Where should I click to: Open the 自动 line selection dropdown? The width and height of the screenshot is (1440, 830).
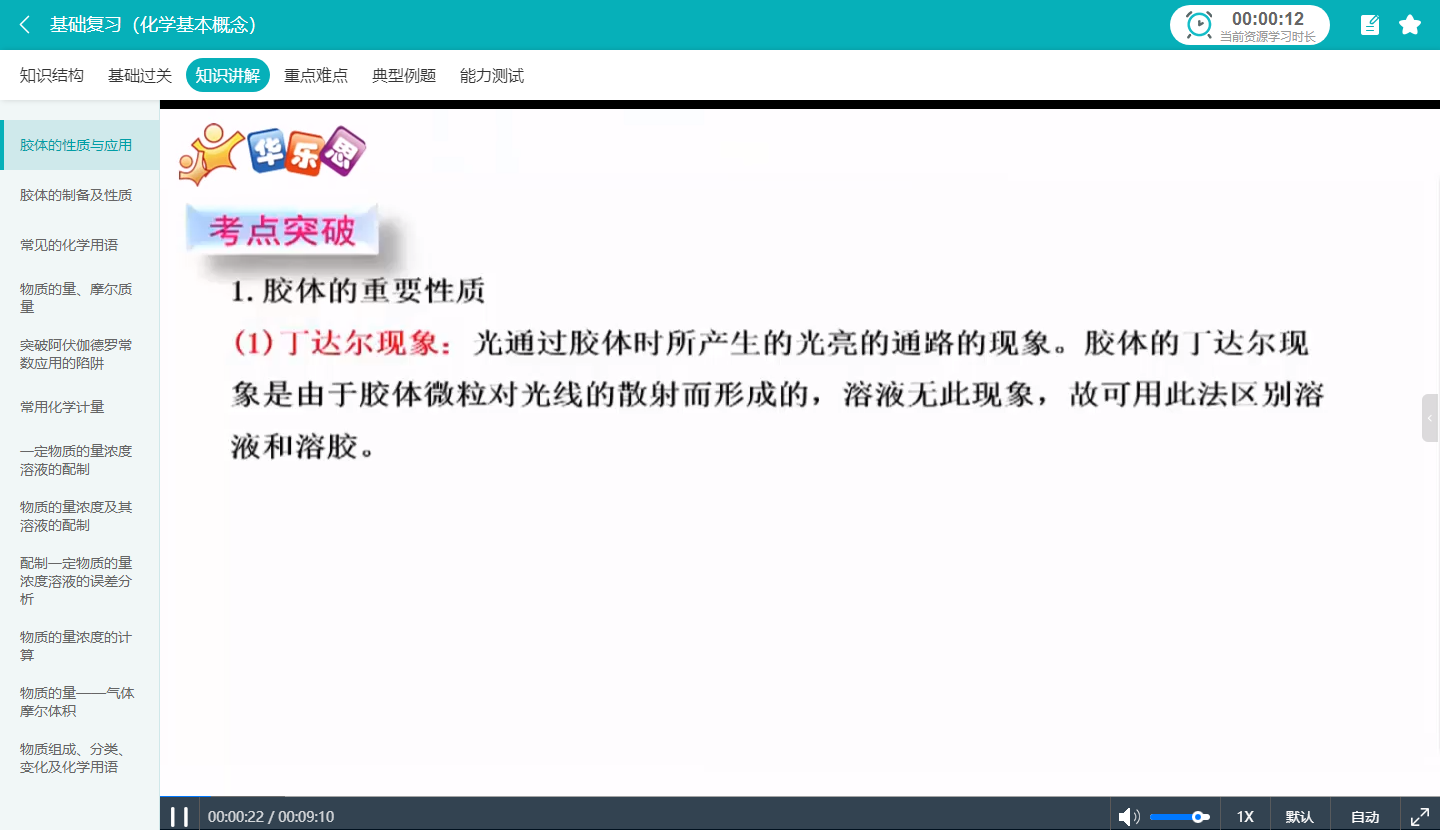[x=1365, y=817]
